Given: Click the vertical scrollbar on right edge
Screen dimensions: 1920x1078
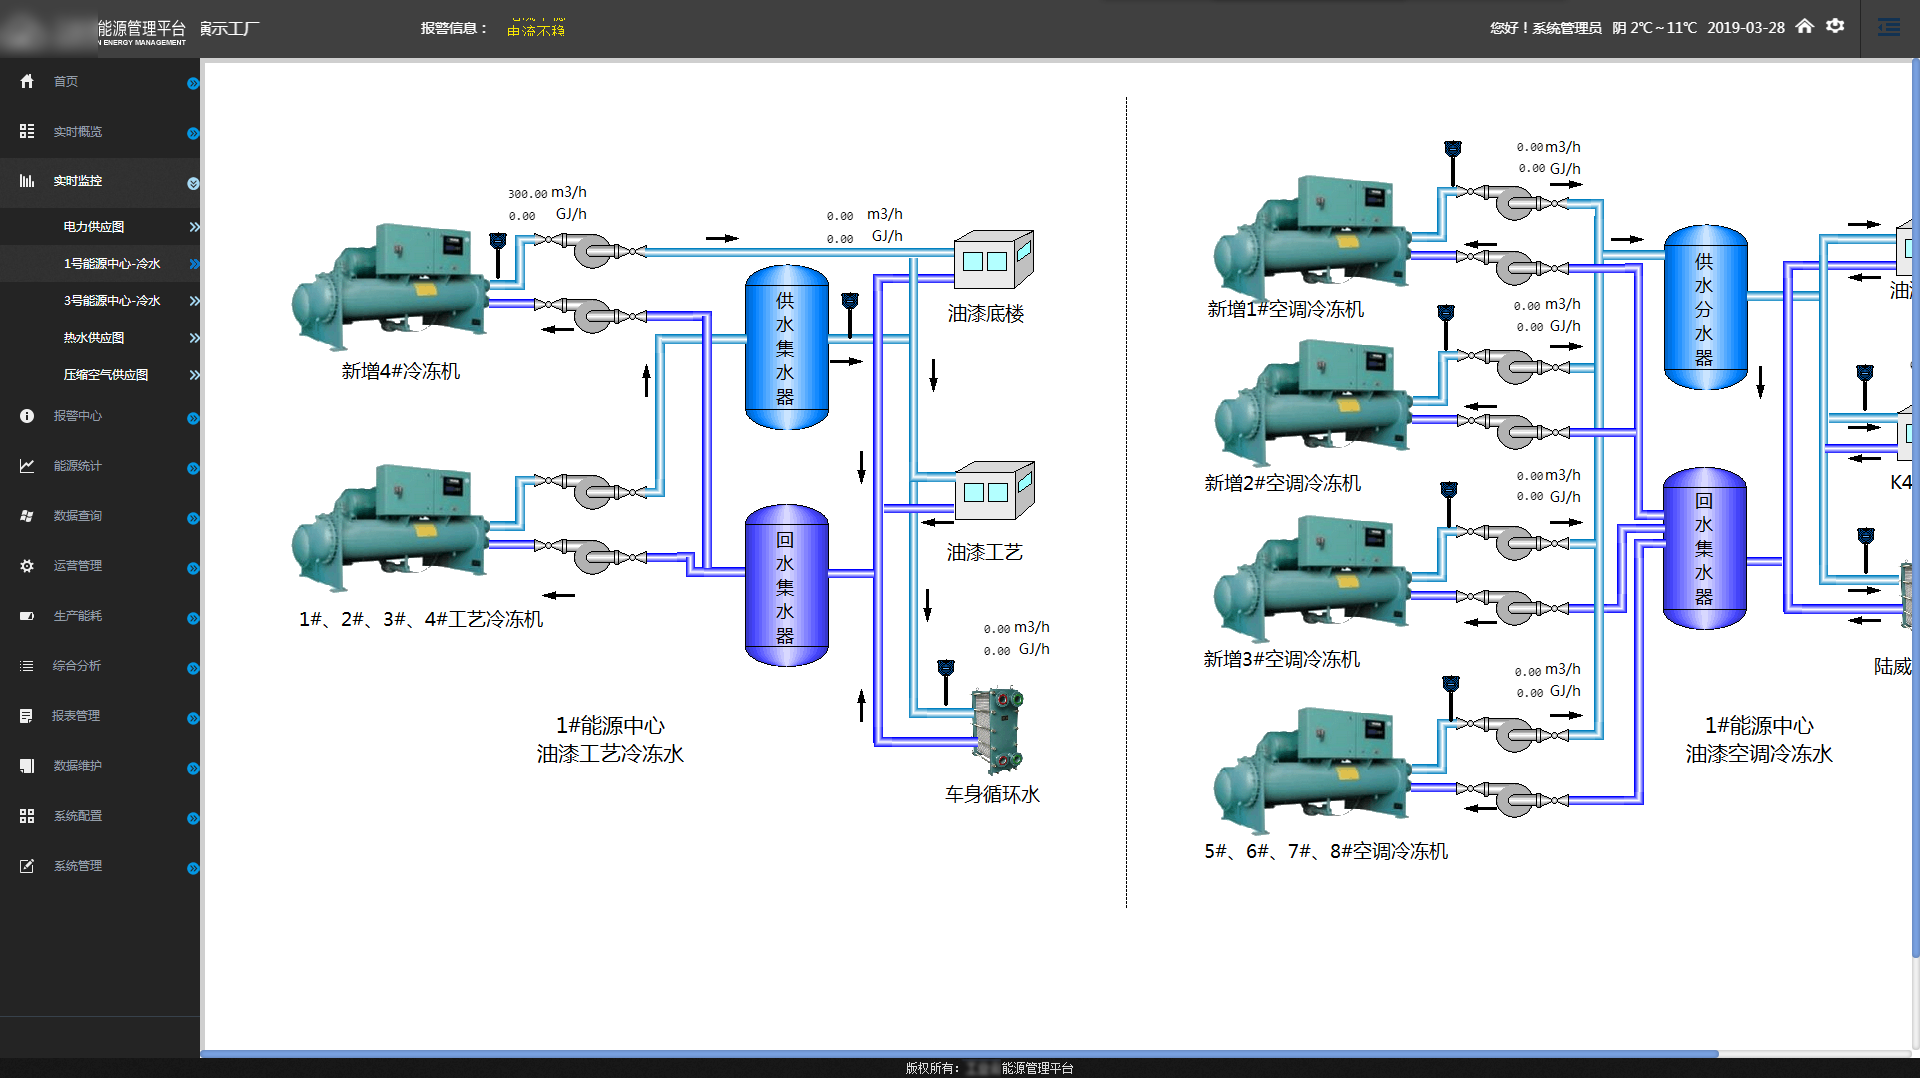Looking at the screenshot, I should click(1915, 510).
